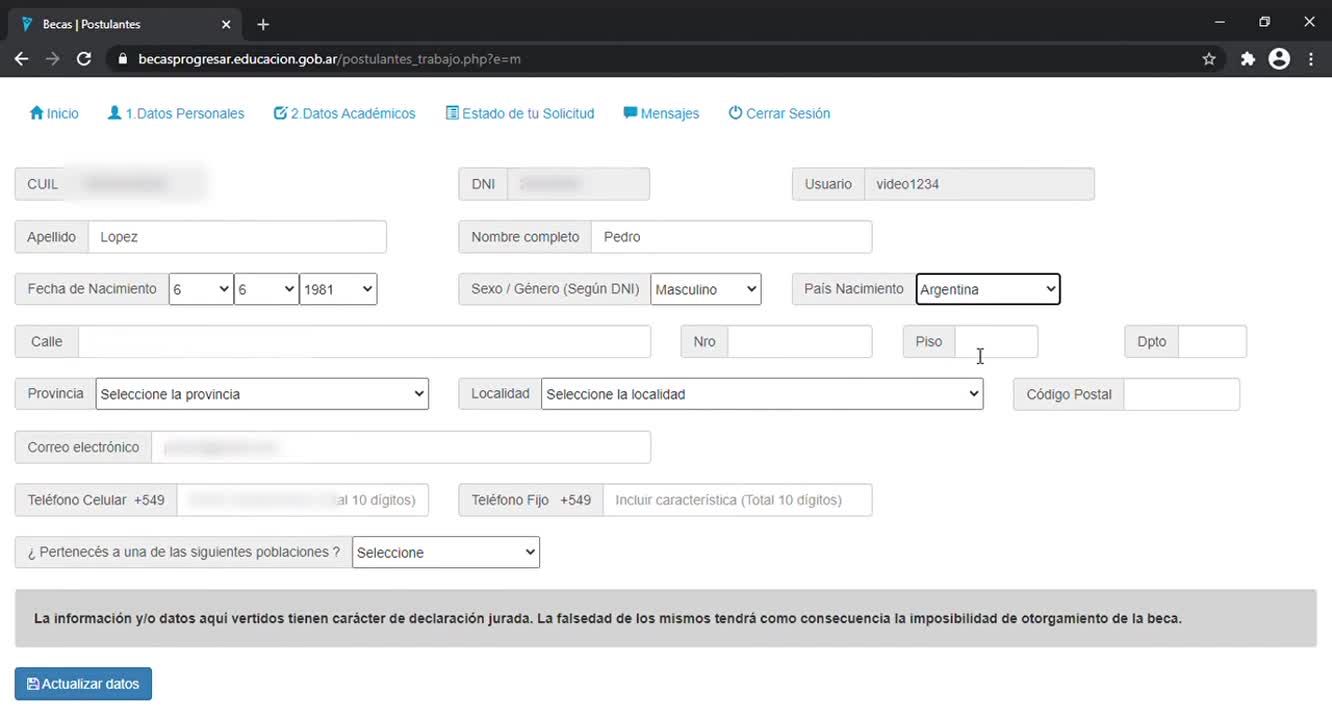This screenshot has height=720, width=1332.
Task: Open 2.Datos Académicos menu item
Action: point(344,114)
